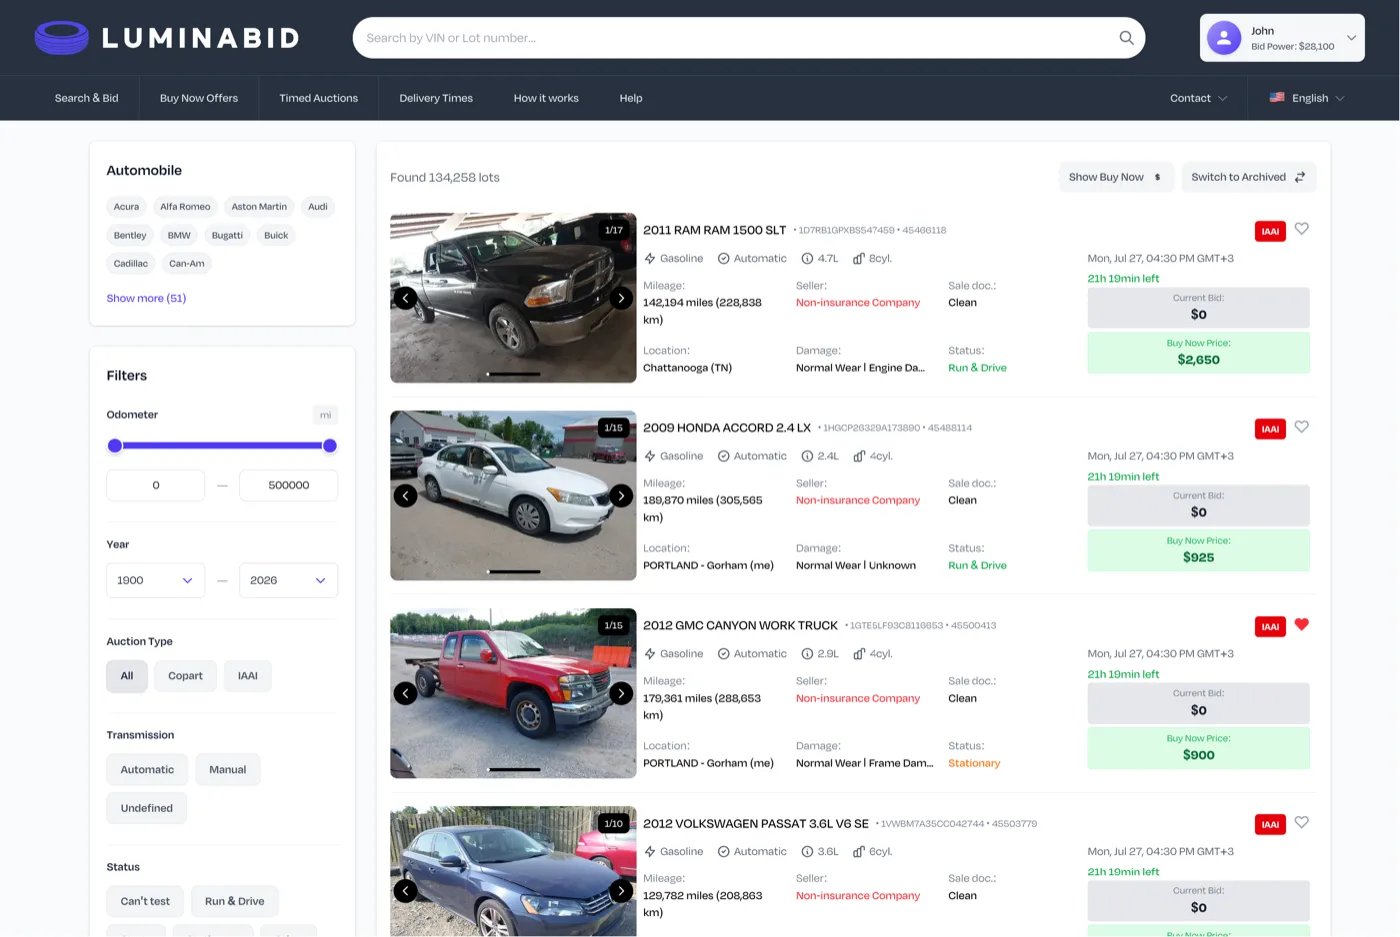The height and width of the screenshot is (937, 1400).
Task: Click the US flag language icon
Action: [1277, 98]
